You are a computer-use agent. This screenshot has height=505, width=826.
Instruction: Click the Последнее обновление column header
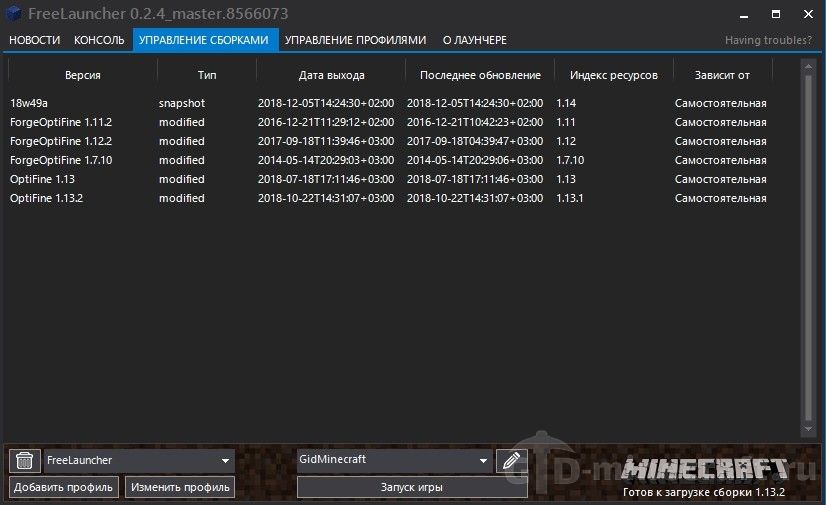pos(480,75)
